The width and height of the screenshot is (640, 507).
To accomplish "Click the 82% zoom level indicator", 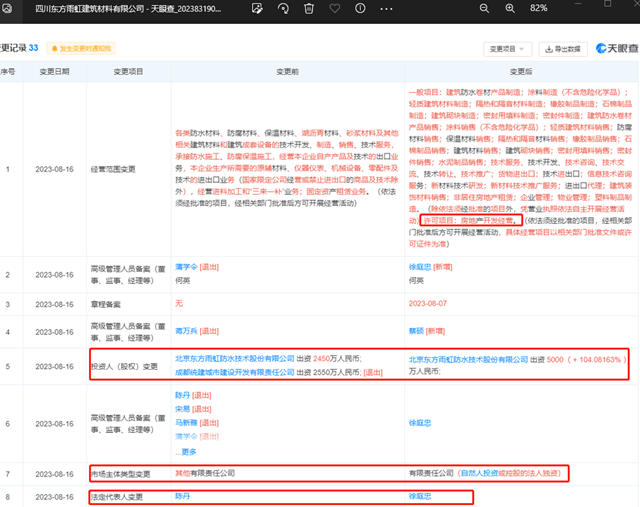I will (x=538, y=8).
